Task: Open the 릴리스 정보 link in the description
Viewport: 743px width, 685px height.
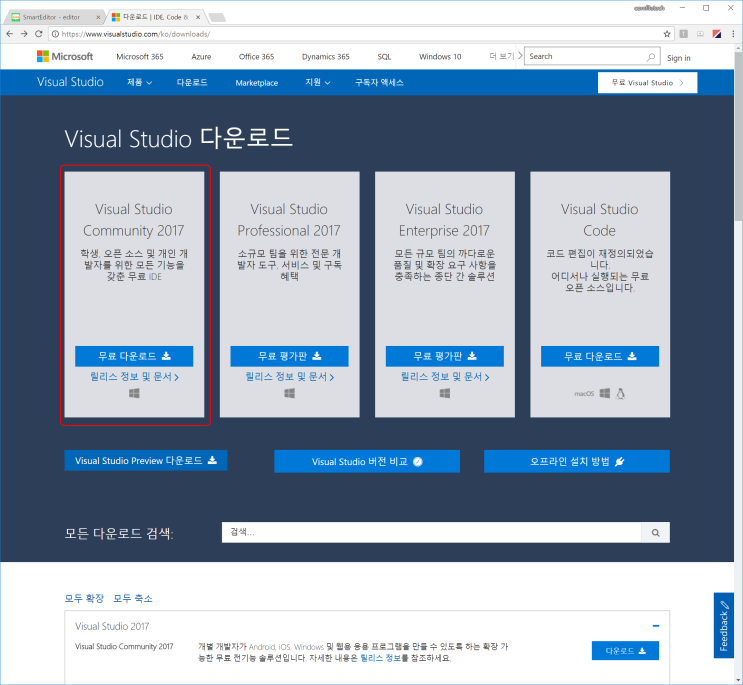Action: point(381,658)
